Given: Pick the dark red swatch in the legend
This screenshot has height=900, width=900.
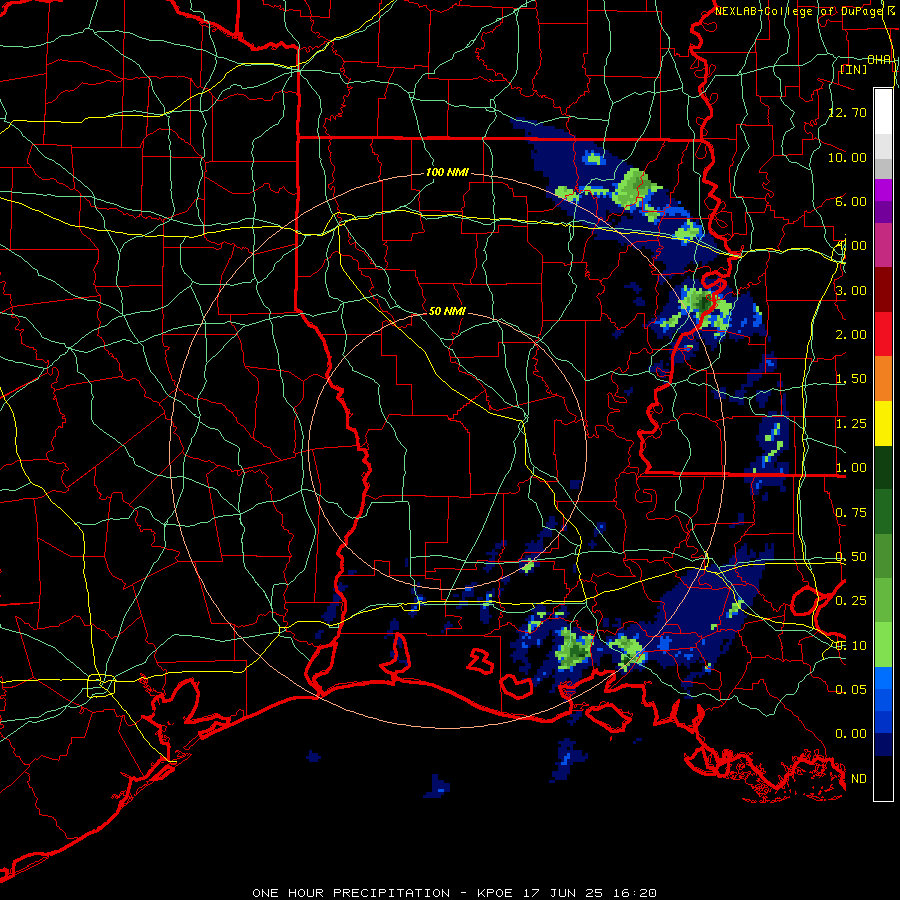Looking at the screenshot, I should coord(883,290).
